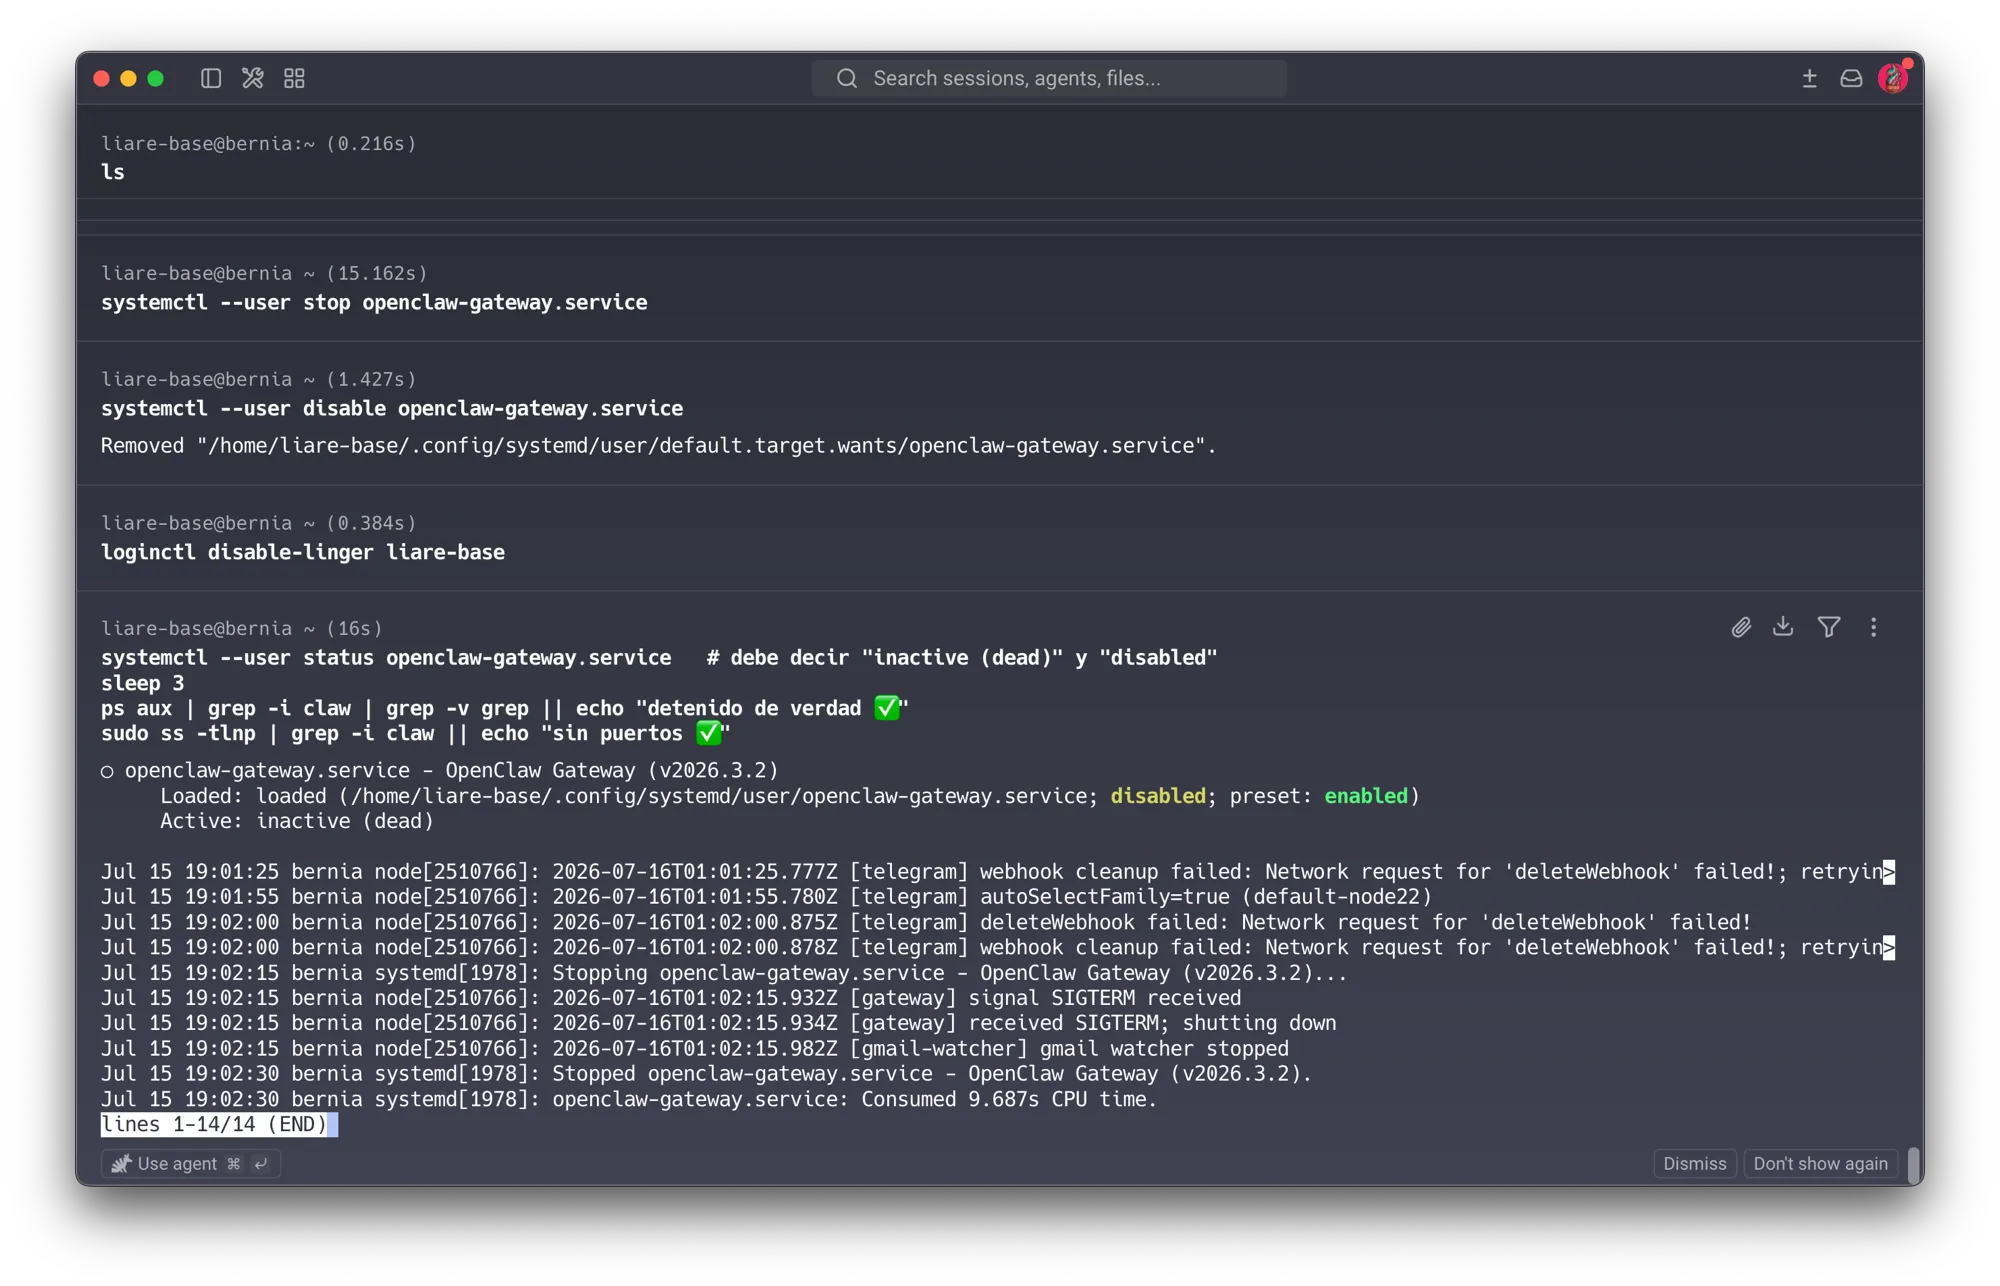Click the 'Removed ...default.target.wants' output line
Image resolution: width=2000 pixels, height=1286 pixels.
pos(658,446)
